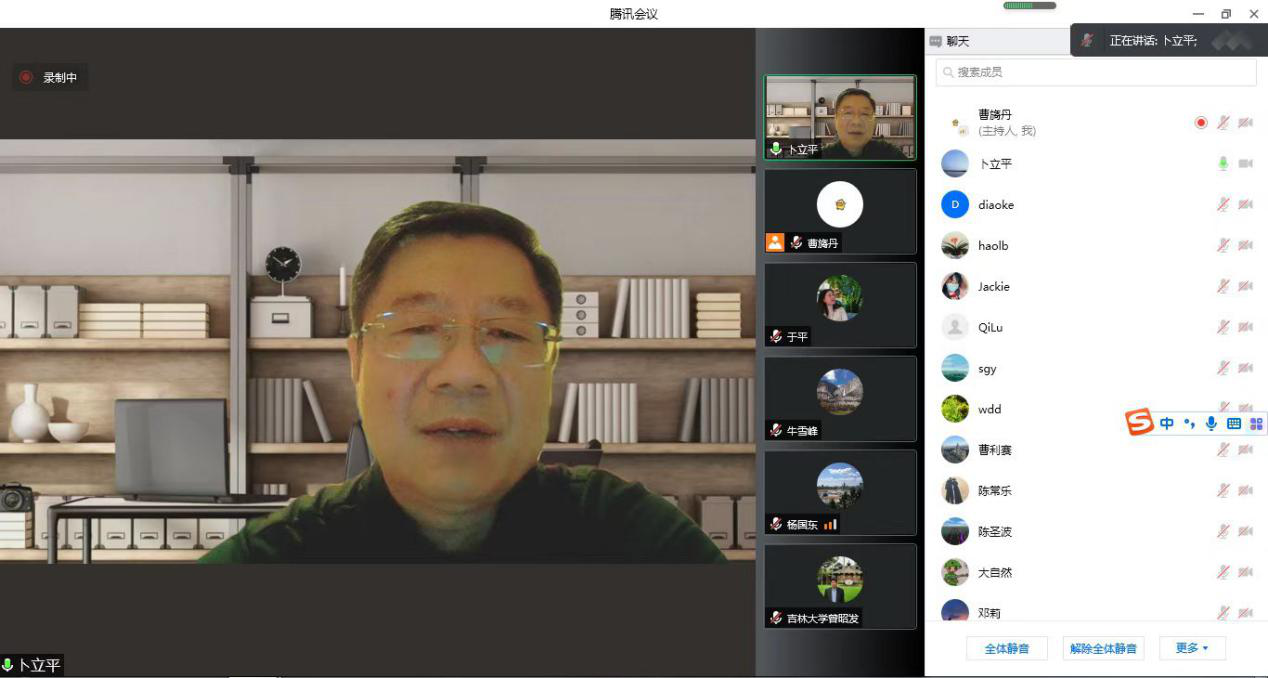Open the 聊天 chat tab
Viewport: 1268px width, 678px height.
(950, 42)
